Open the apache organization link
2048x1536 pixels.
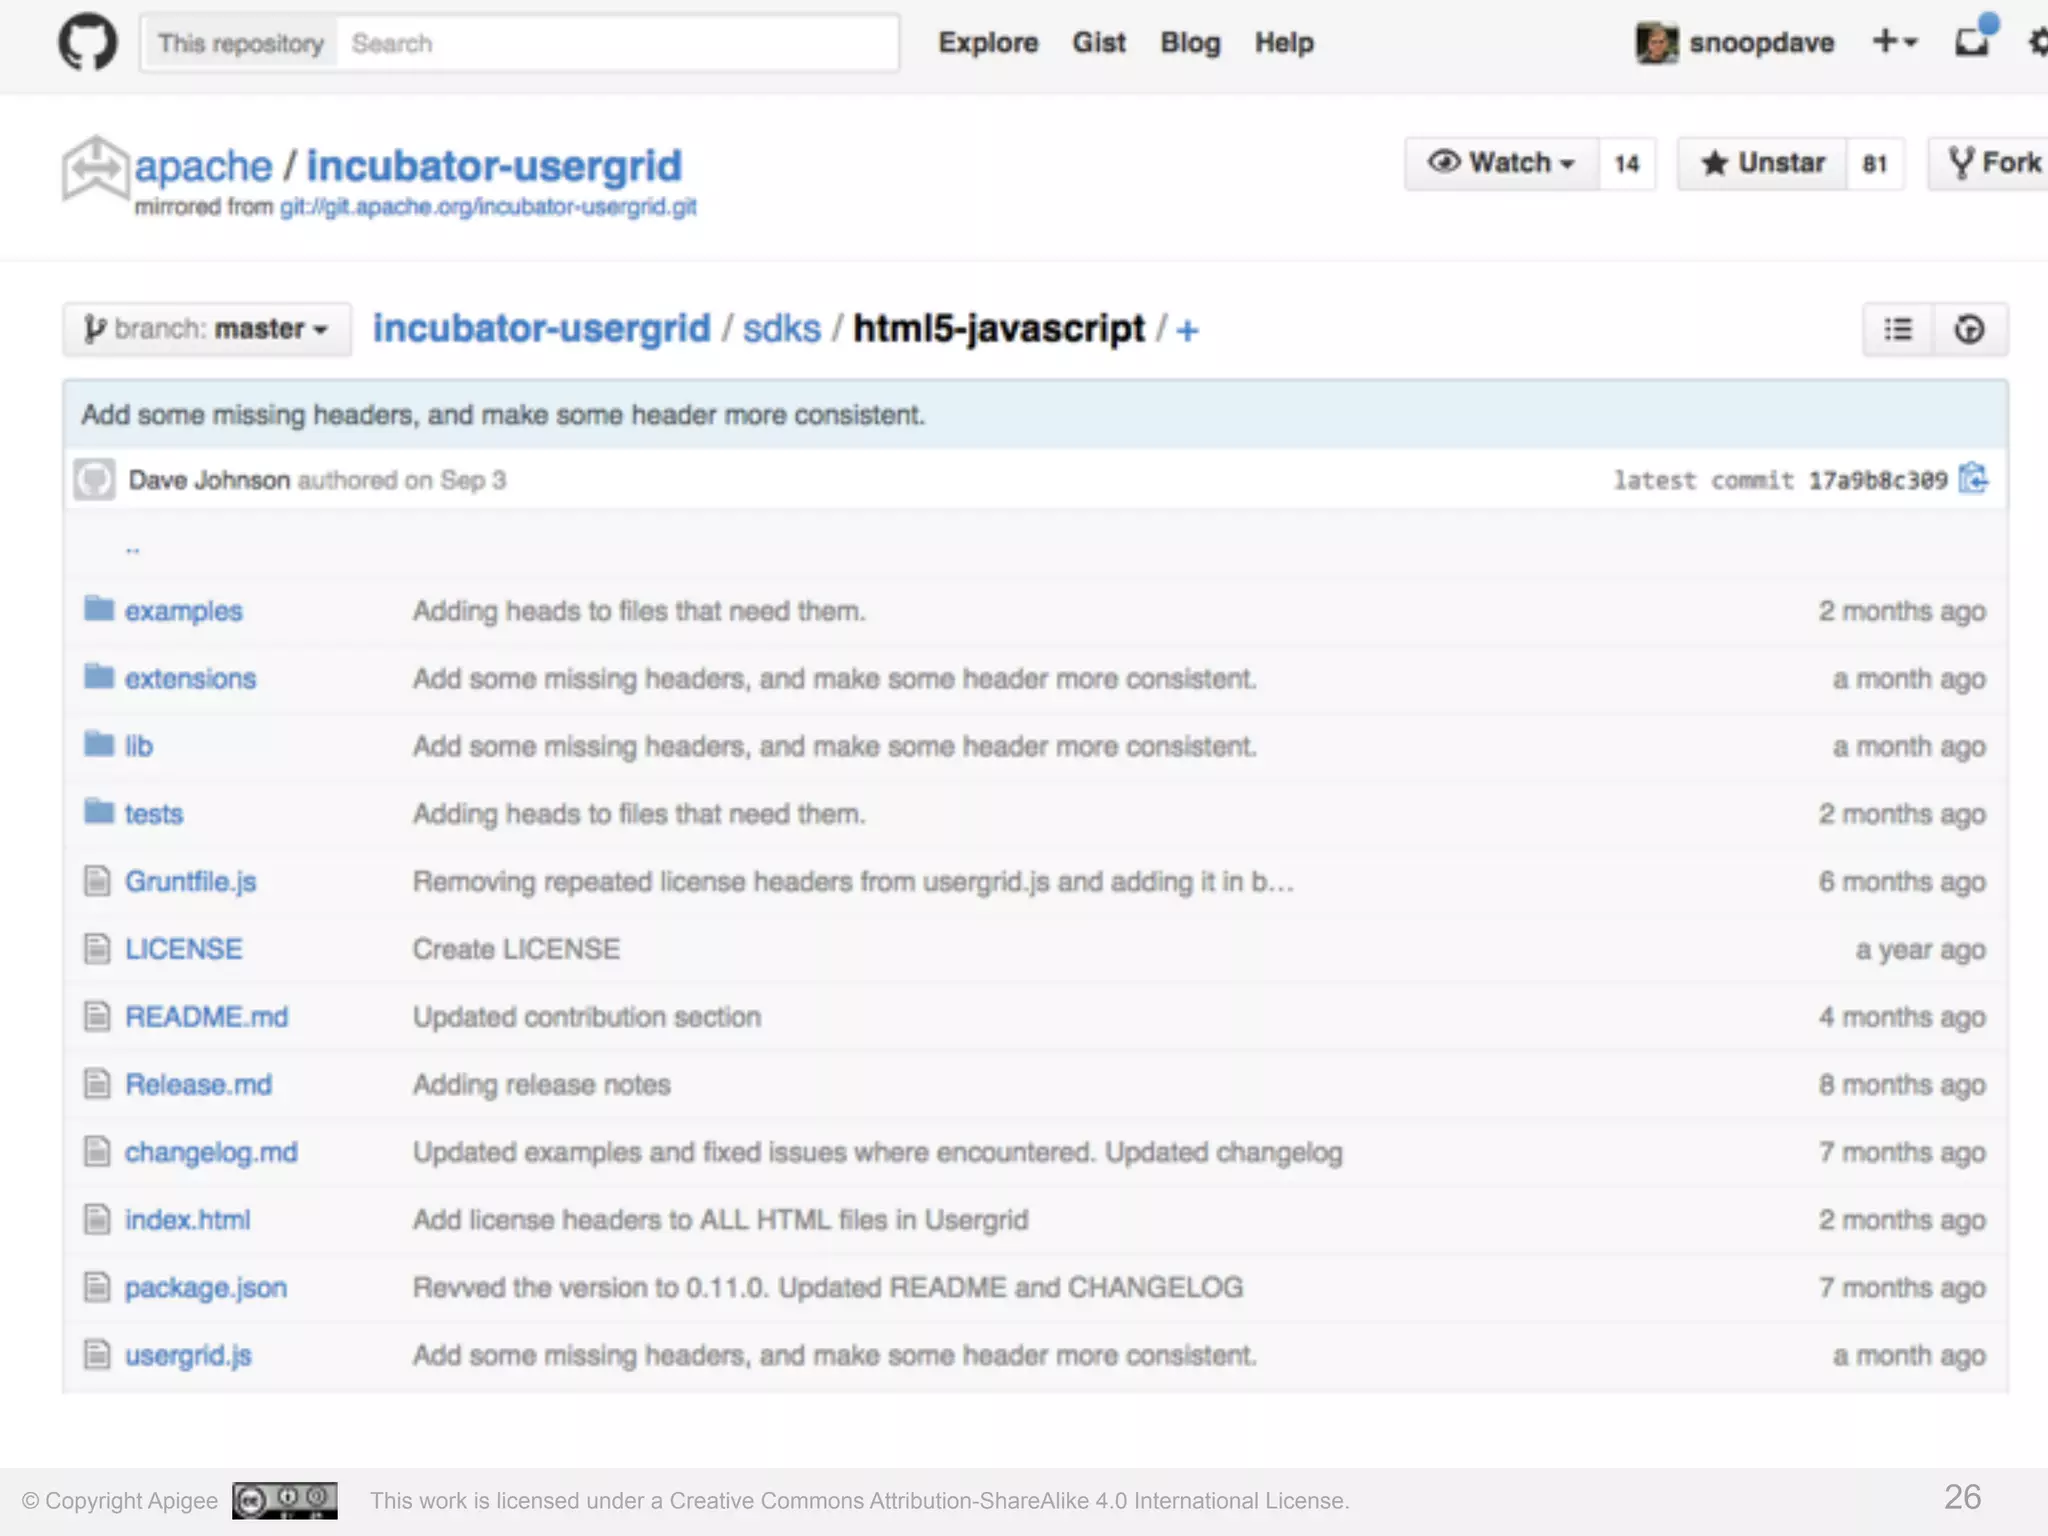(x=203, y=166)
